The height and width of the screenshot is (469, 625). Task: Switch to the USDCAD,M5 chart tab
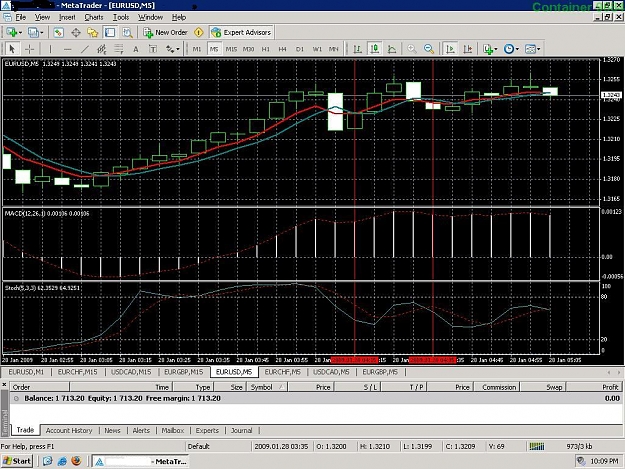pos(331,372)
